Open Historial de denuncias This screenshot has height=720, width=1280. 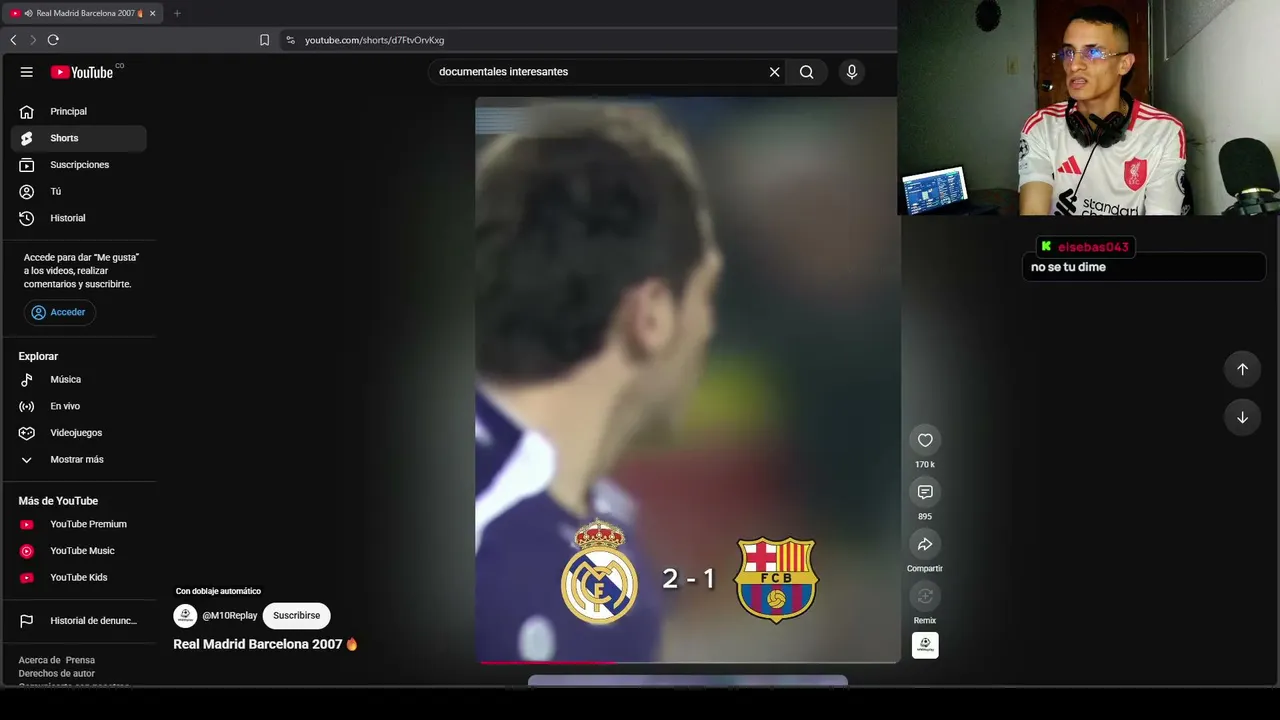[79, 621]
